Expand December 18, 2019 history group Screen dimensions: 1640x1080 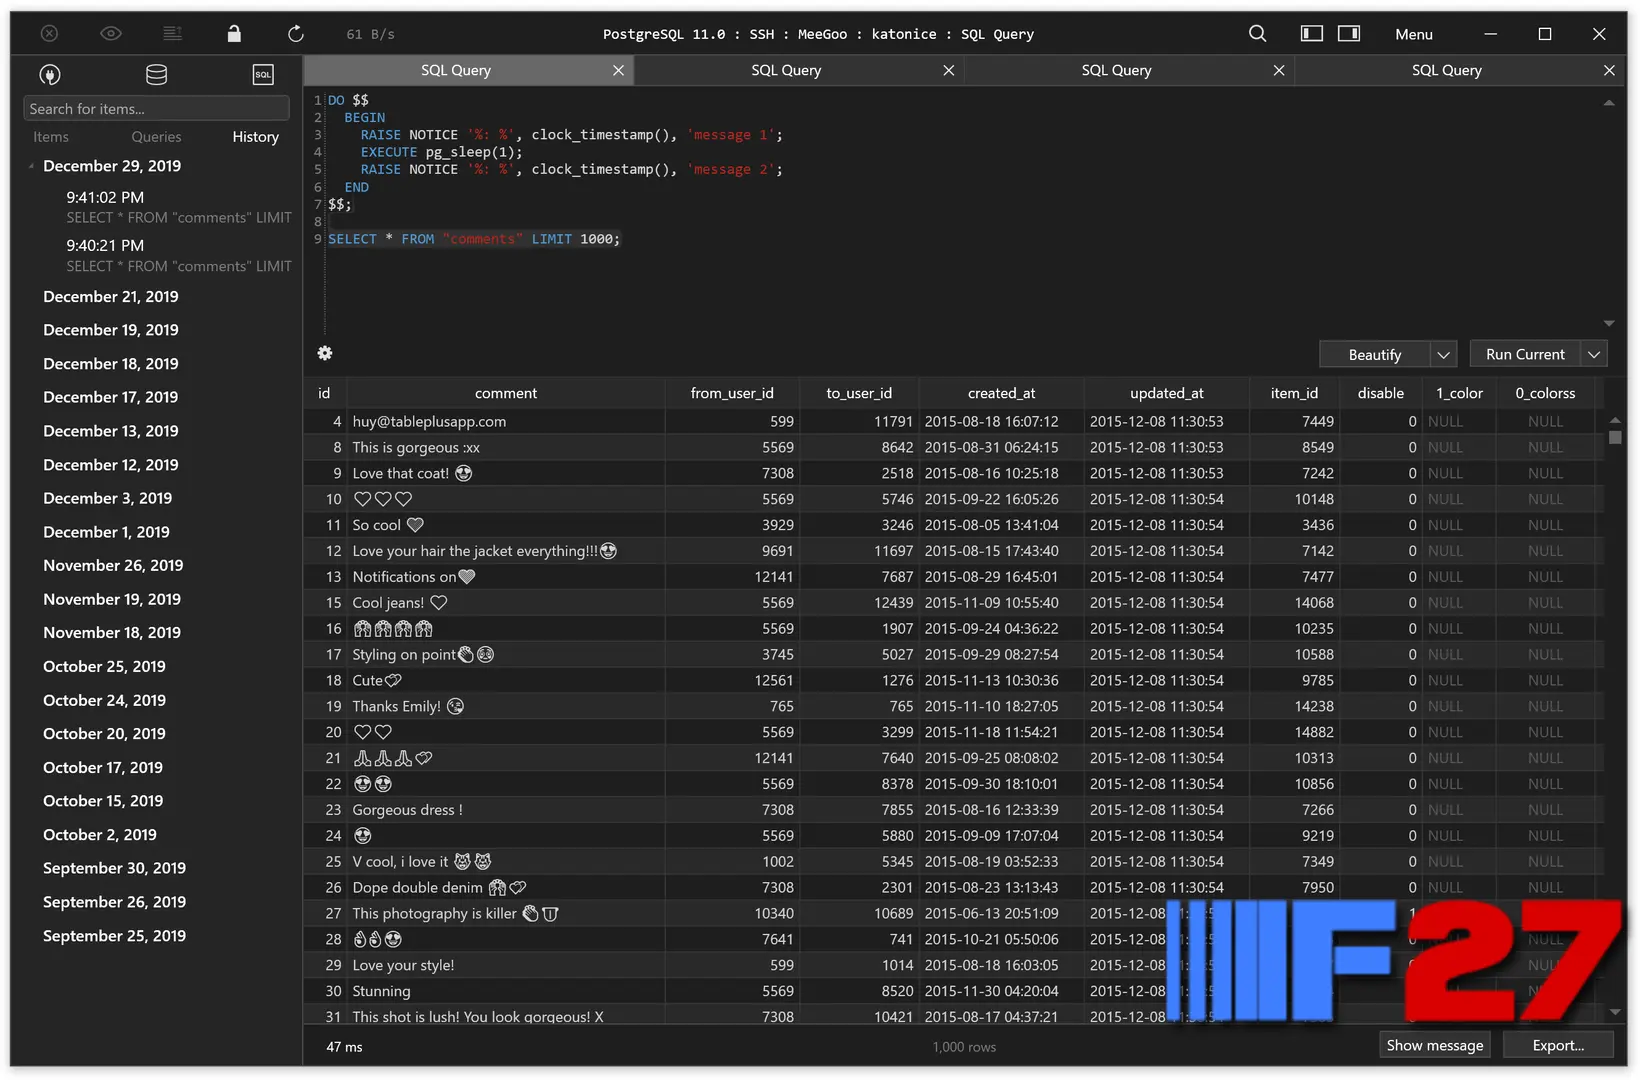point(111,364)
